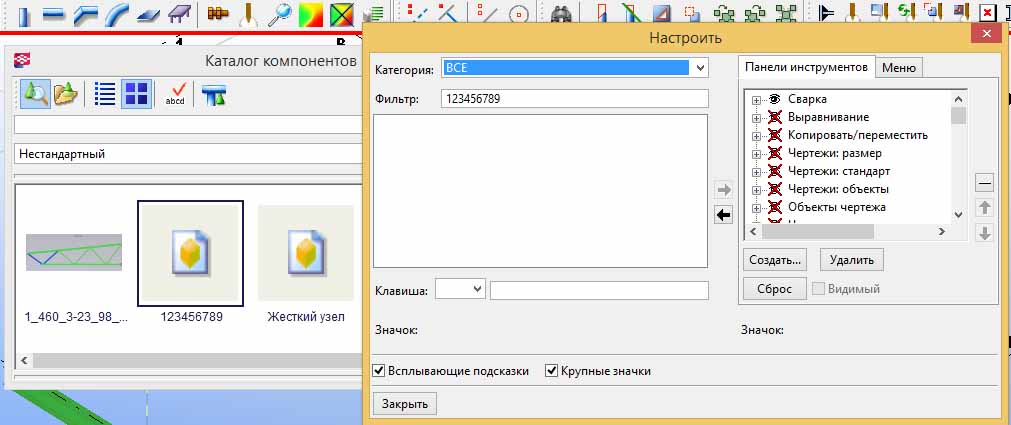Viewport: 1011px width, 425px height.
Task: Click the Закрыть button
Action: click(x=405, y=404)
